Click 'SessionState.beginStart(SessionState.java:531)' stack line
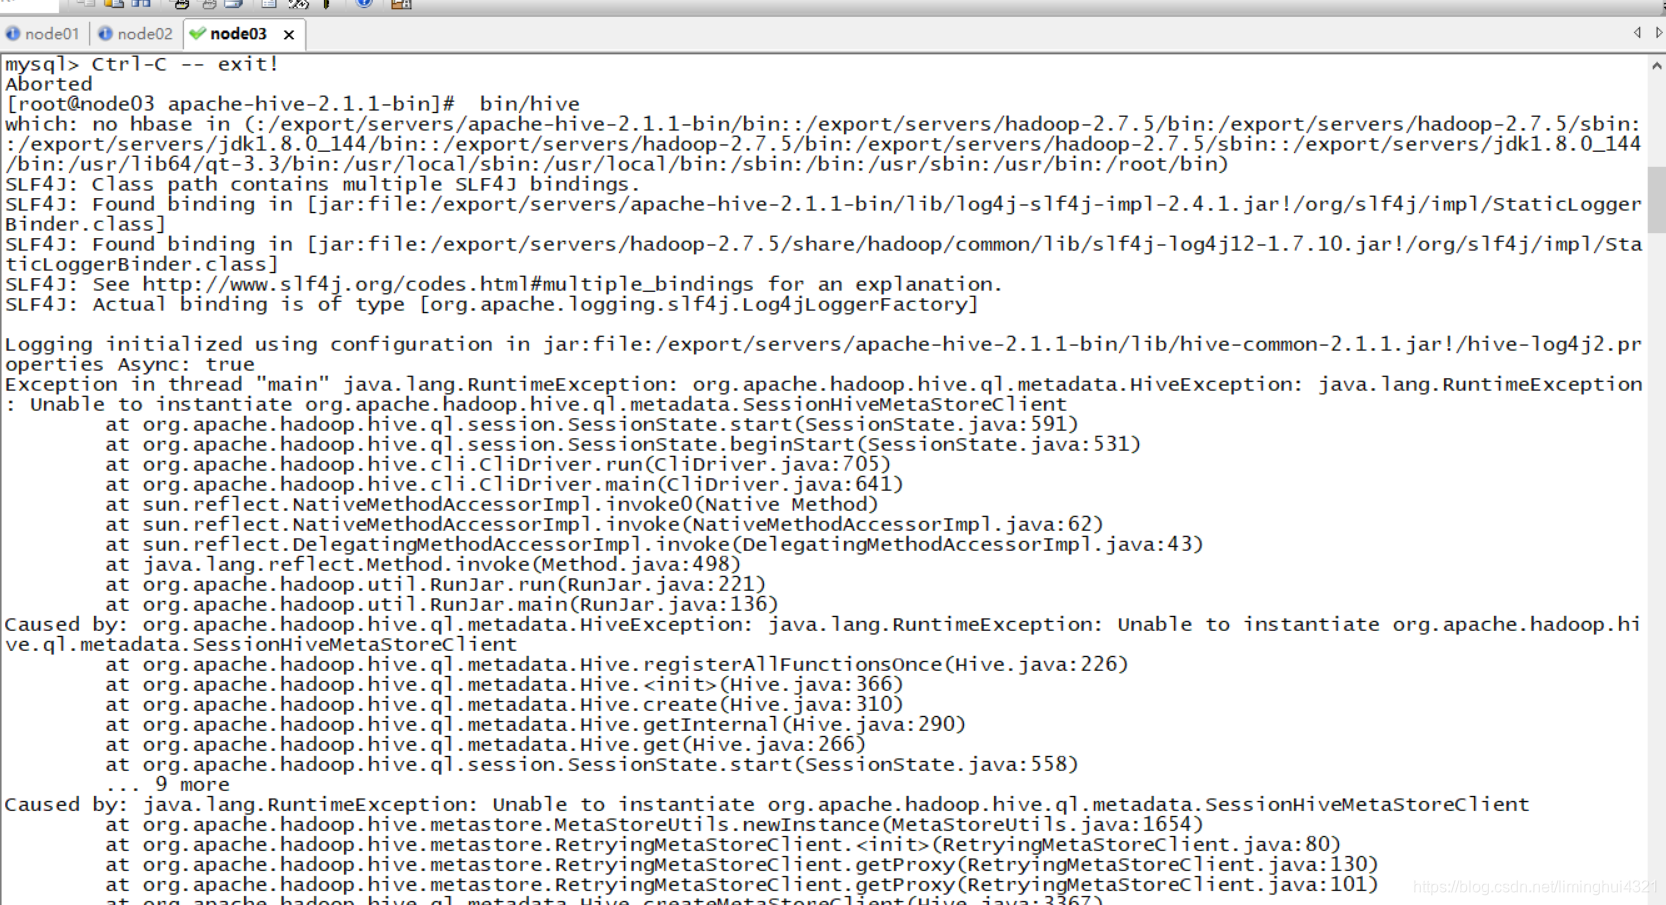This screenshot has width=1666, height=905. click(x=623, y=444)
